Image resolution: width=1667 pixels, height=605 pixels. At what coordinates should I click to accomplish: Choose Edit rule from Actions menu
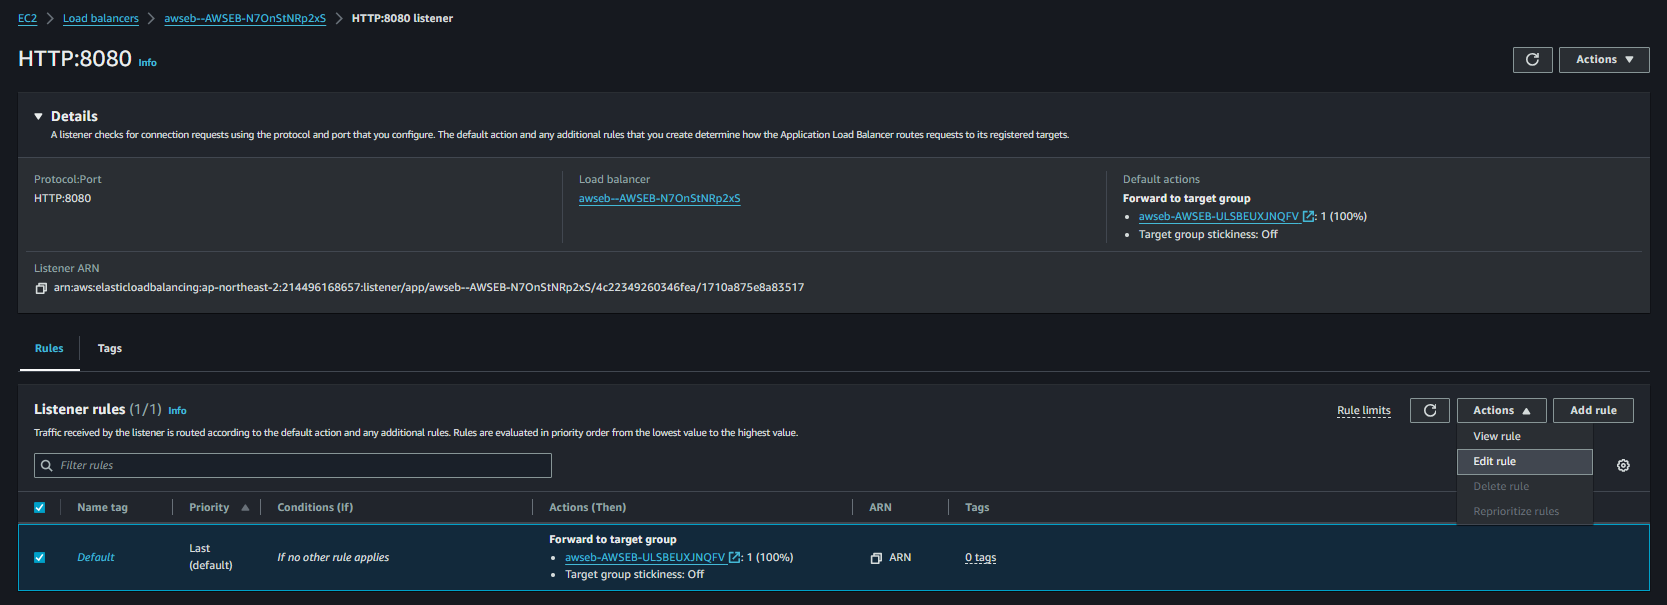click(x=1525, y=461)
